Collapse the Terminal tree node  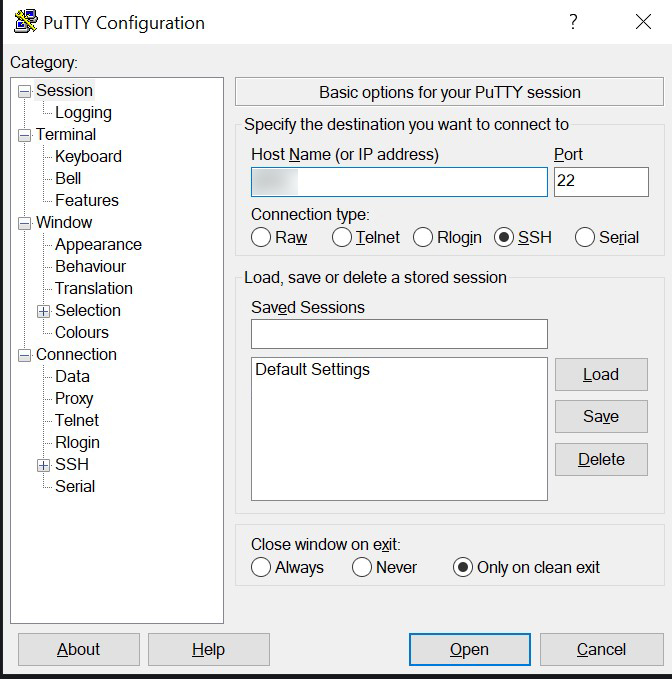[x=25, y=136]
